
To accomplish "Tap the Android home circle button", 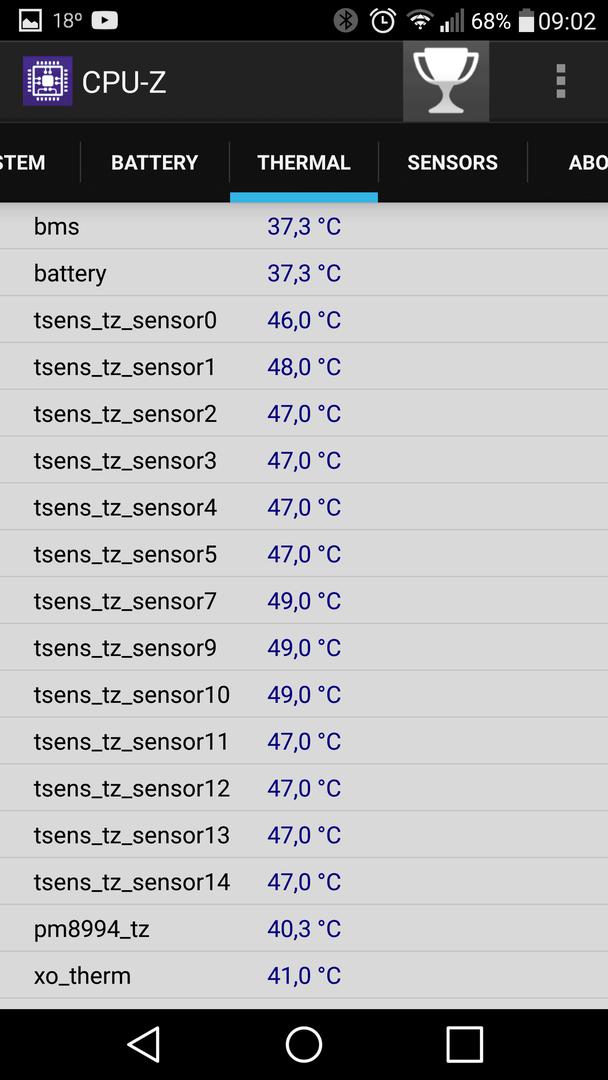I will [x=304, y=1044].
